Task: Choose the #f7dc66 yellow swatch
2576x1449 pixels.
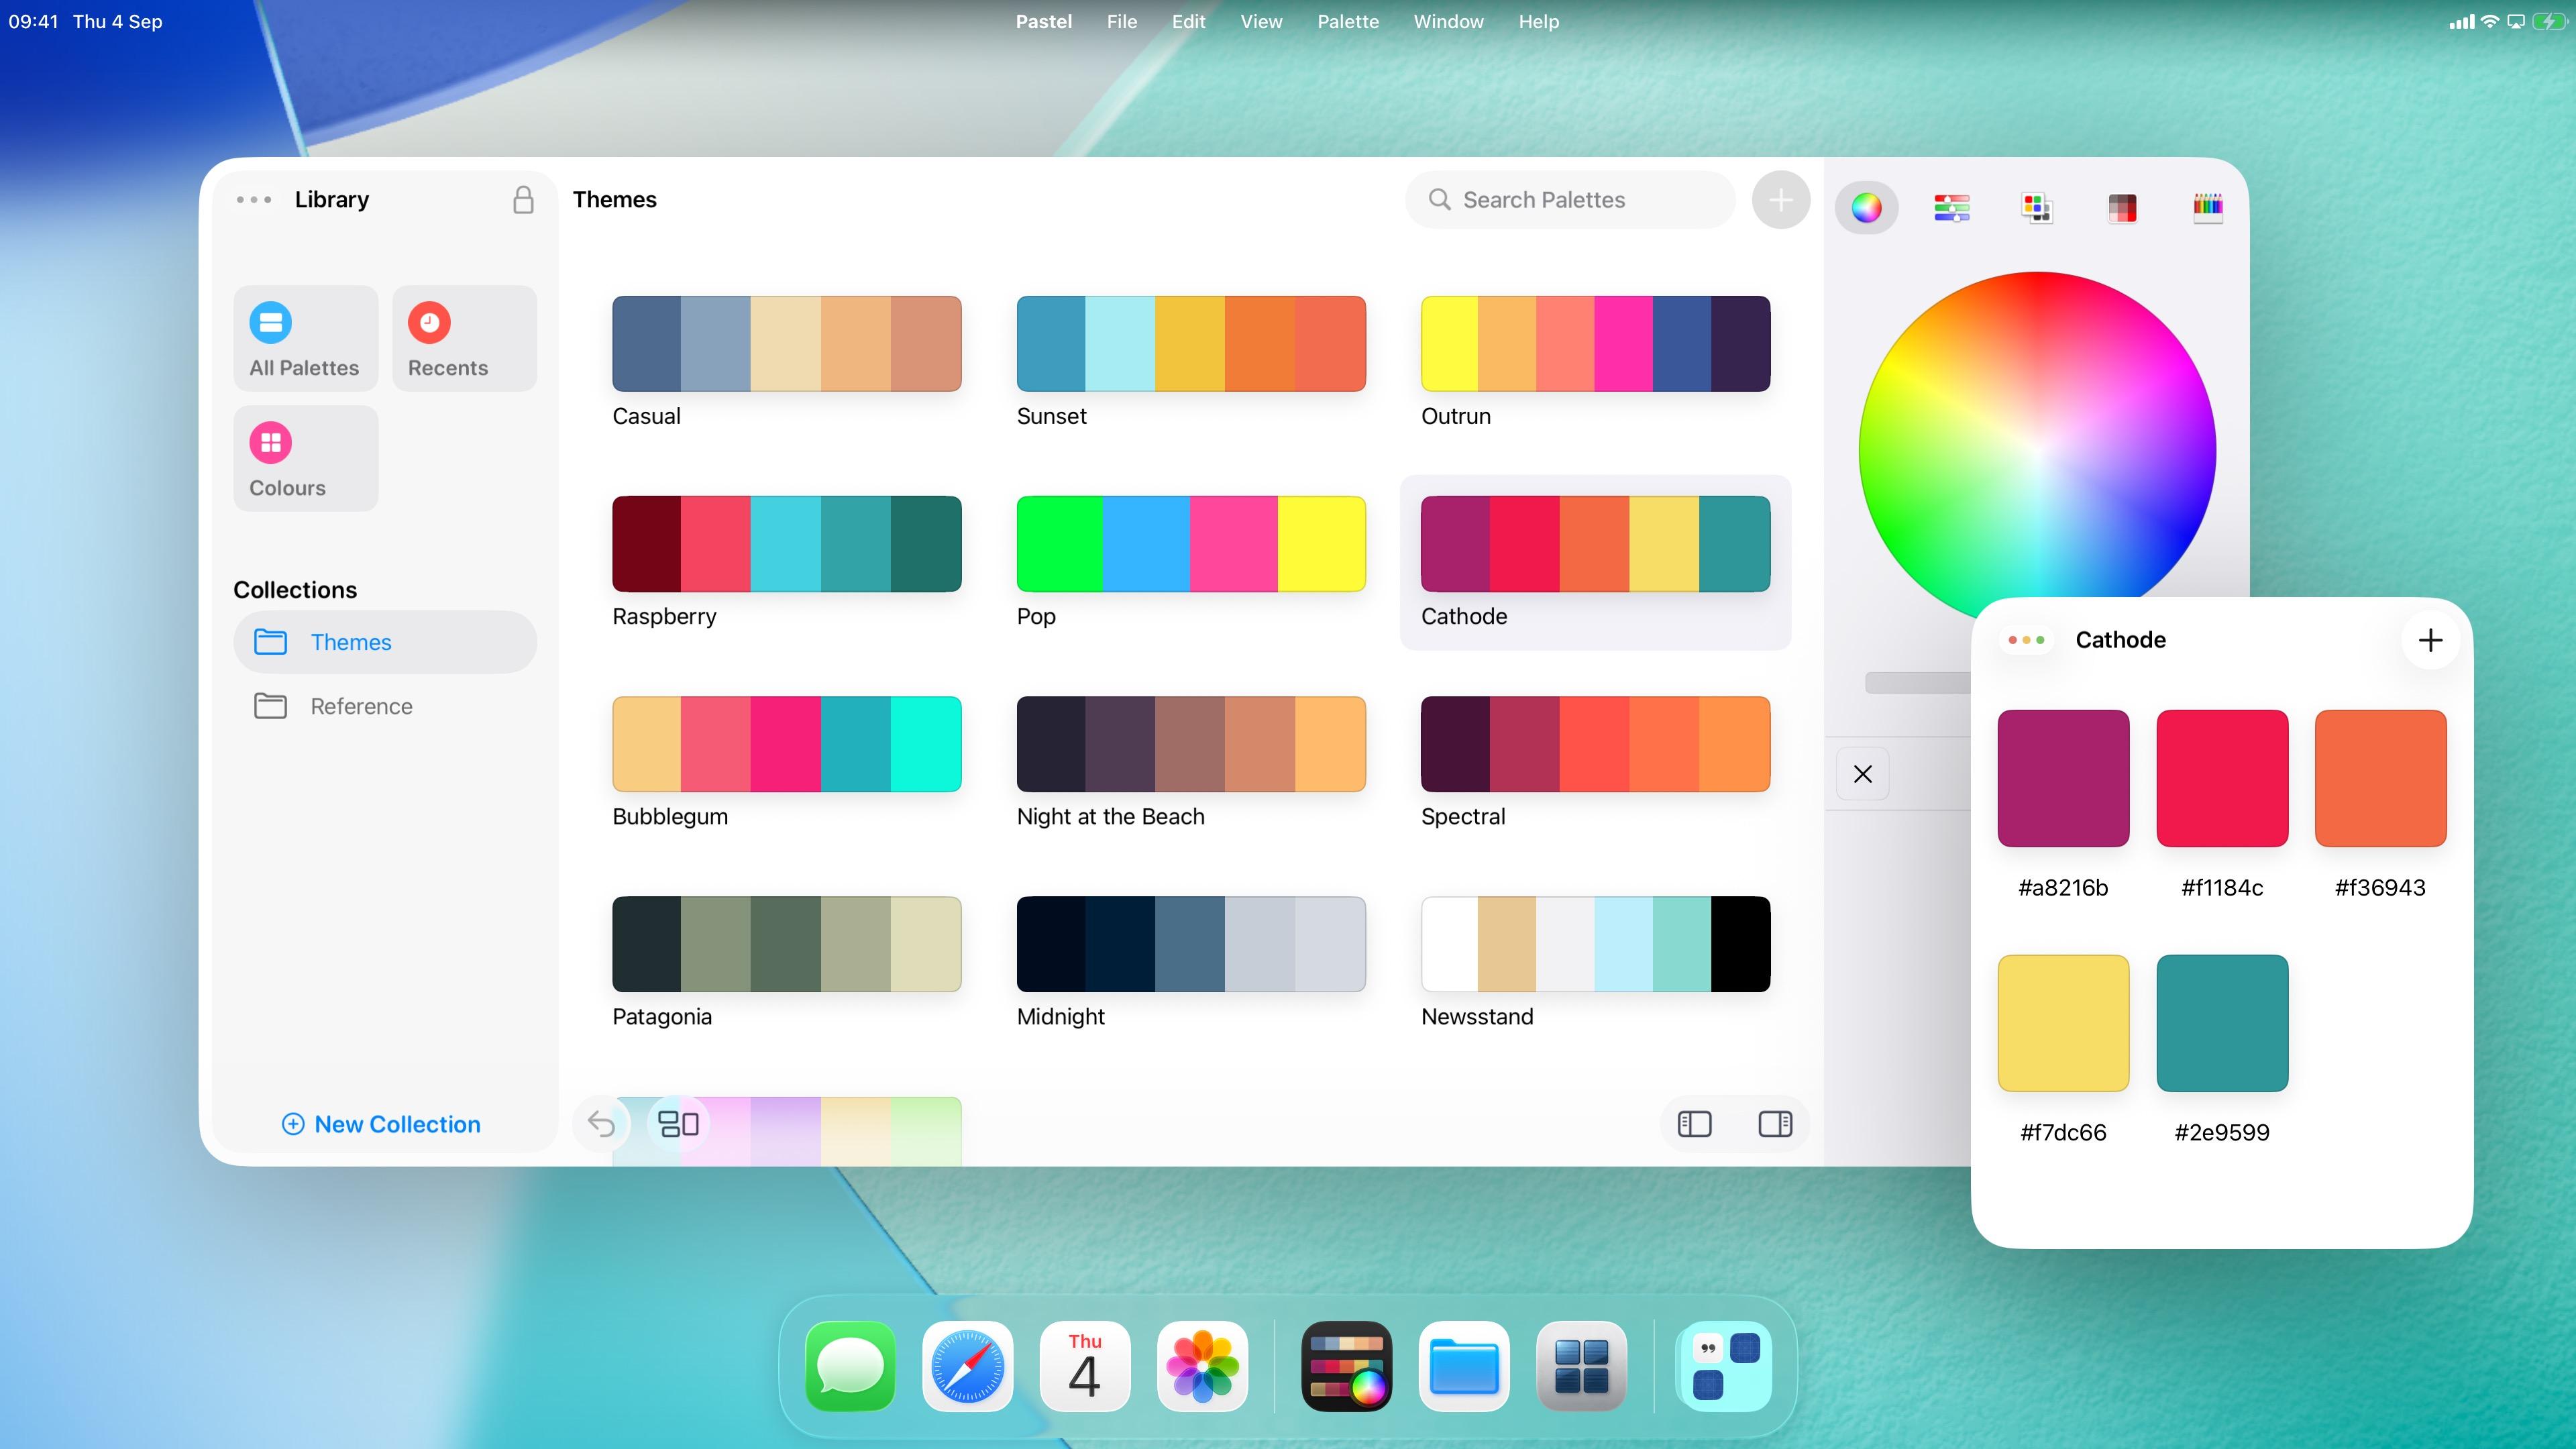Action: (x=2063, y=1023)
